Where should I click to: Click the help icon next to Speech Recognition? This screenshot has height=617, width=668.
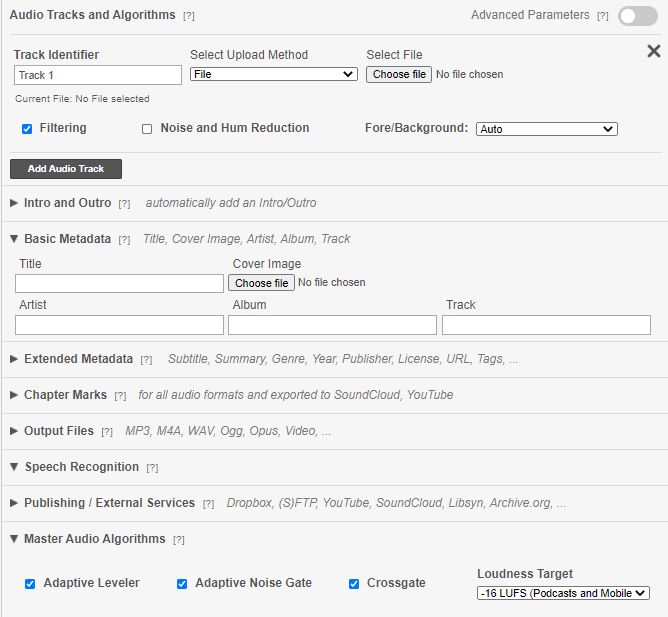click(x=152, y=468)
